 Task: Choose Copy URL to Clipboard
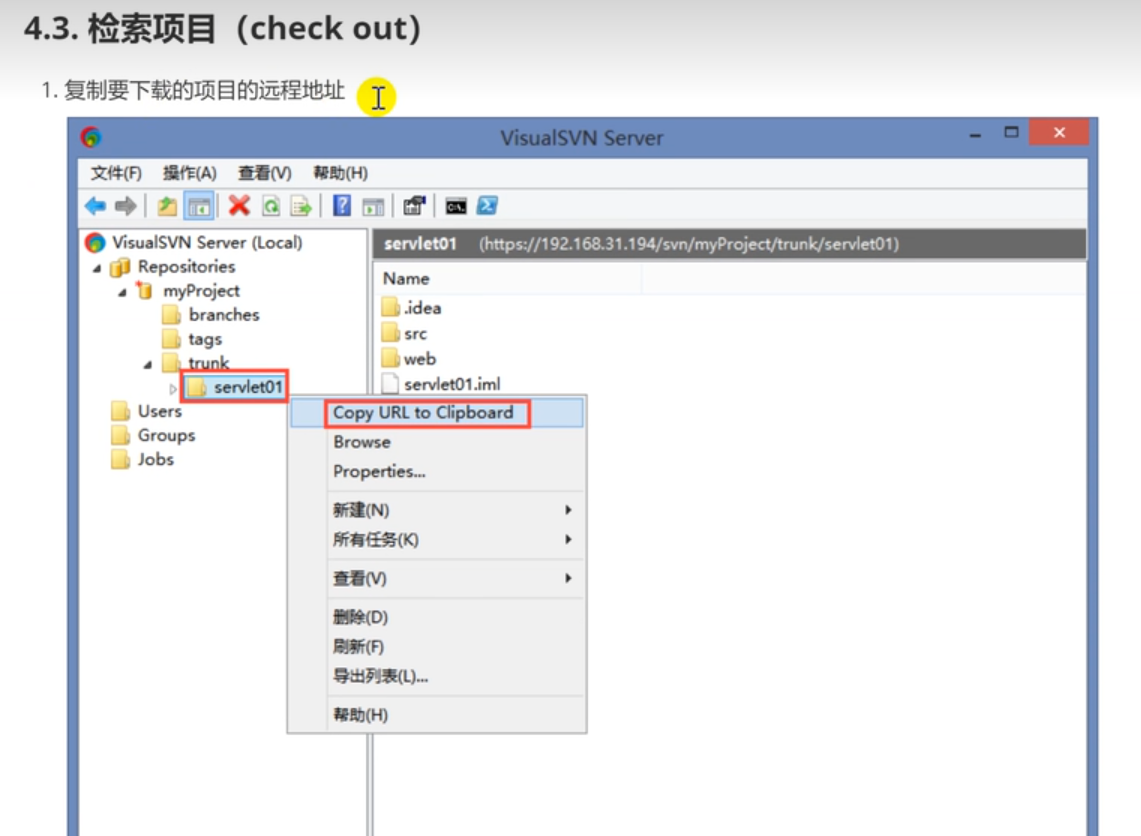(437, 413)
